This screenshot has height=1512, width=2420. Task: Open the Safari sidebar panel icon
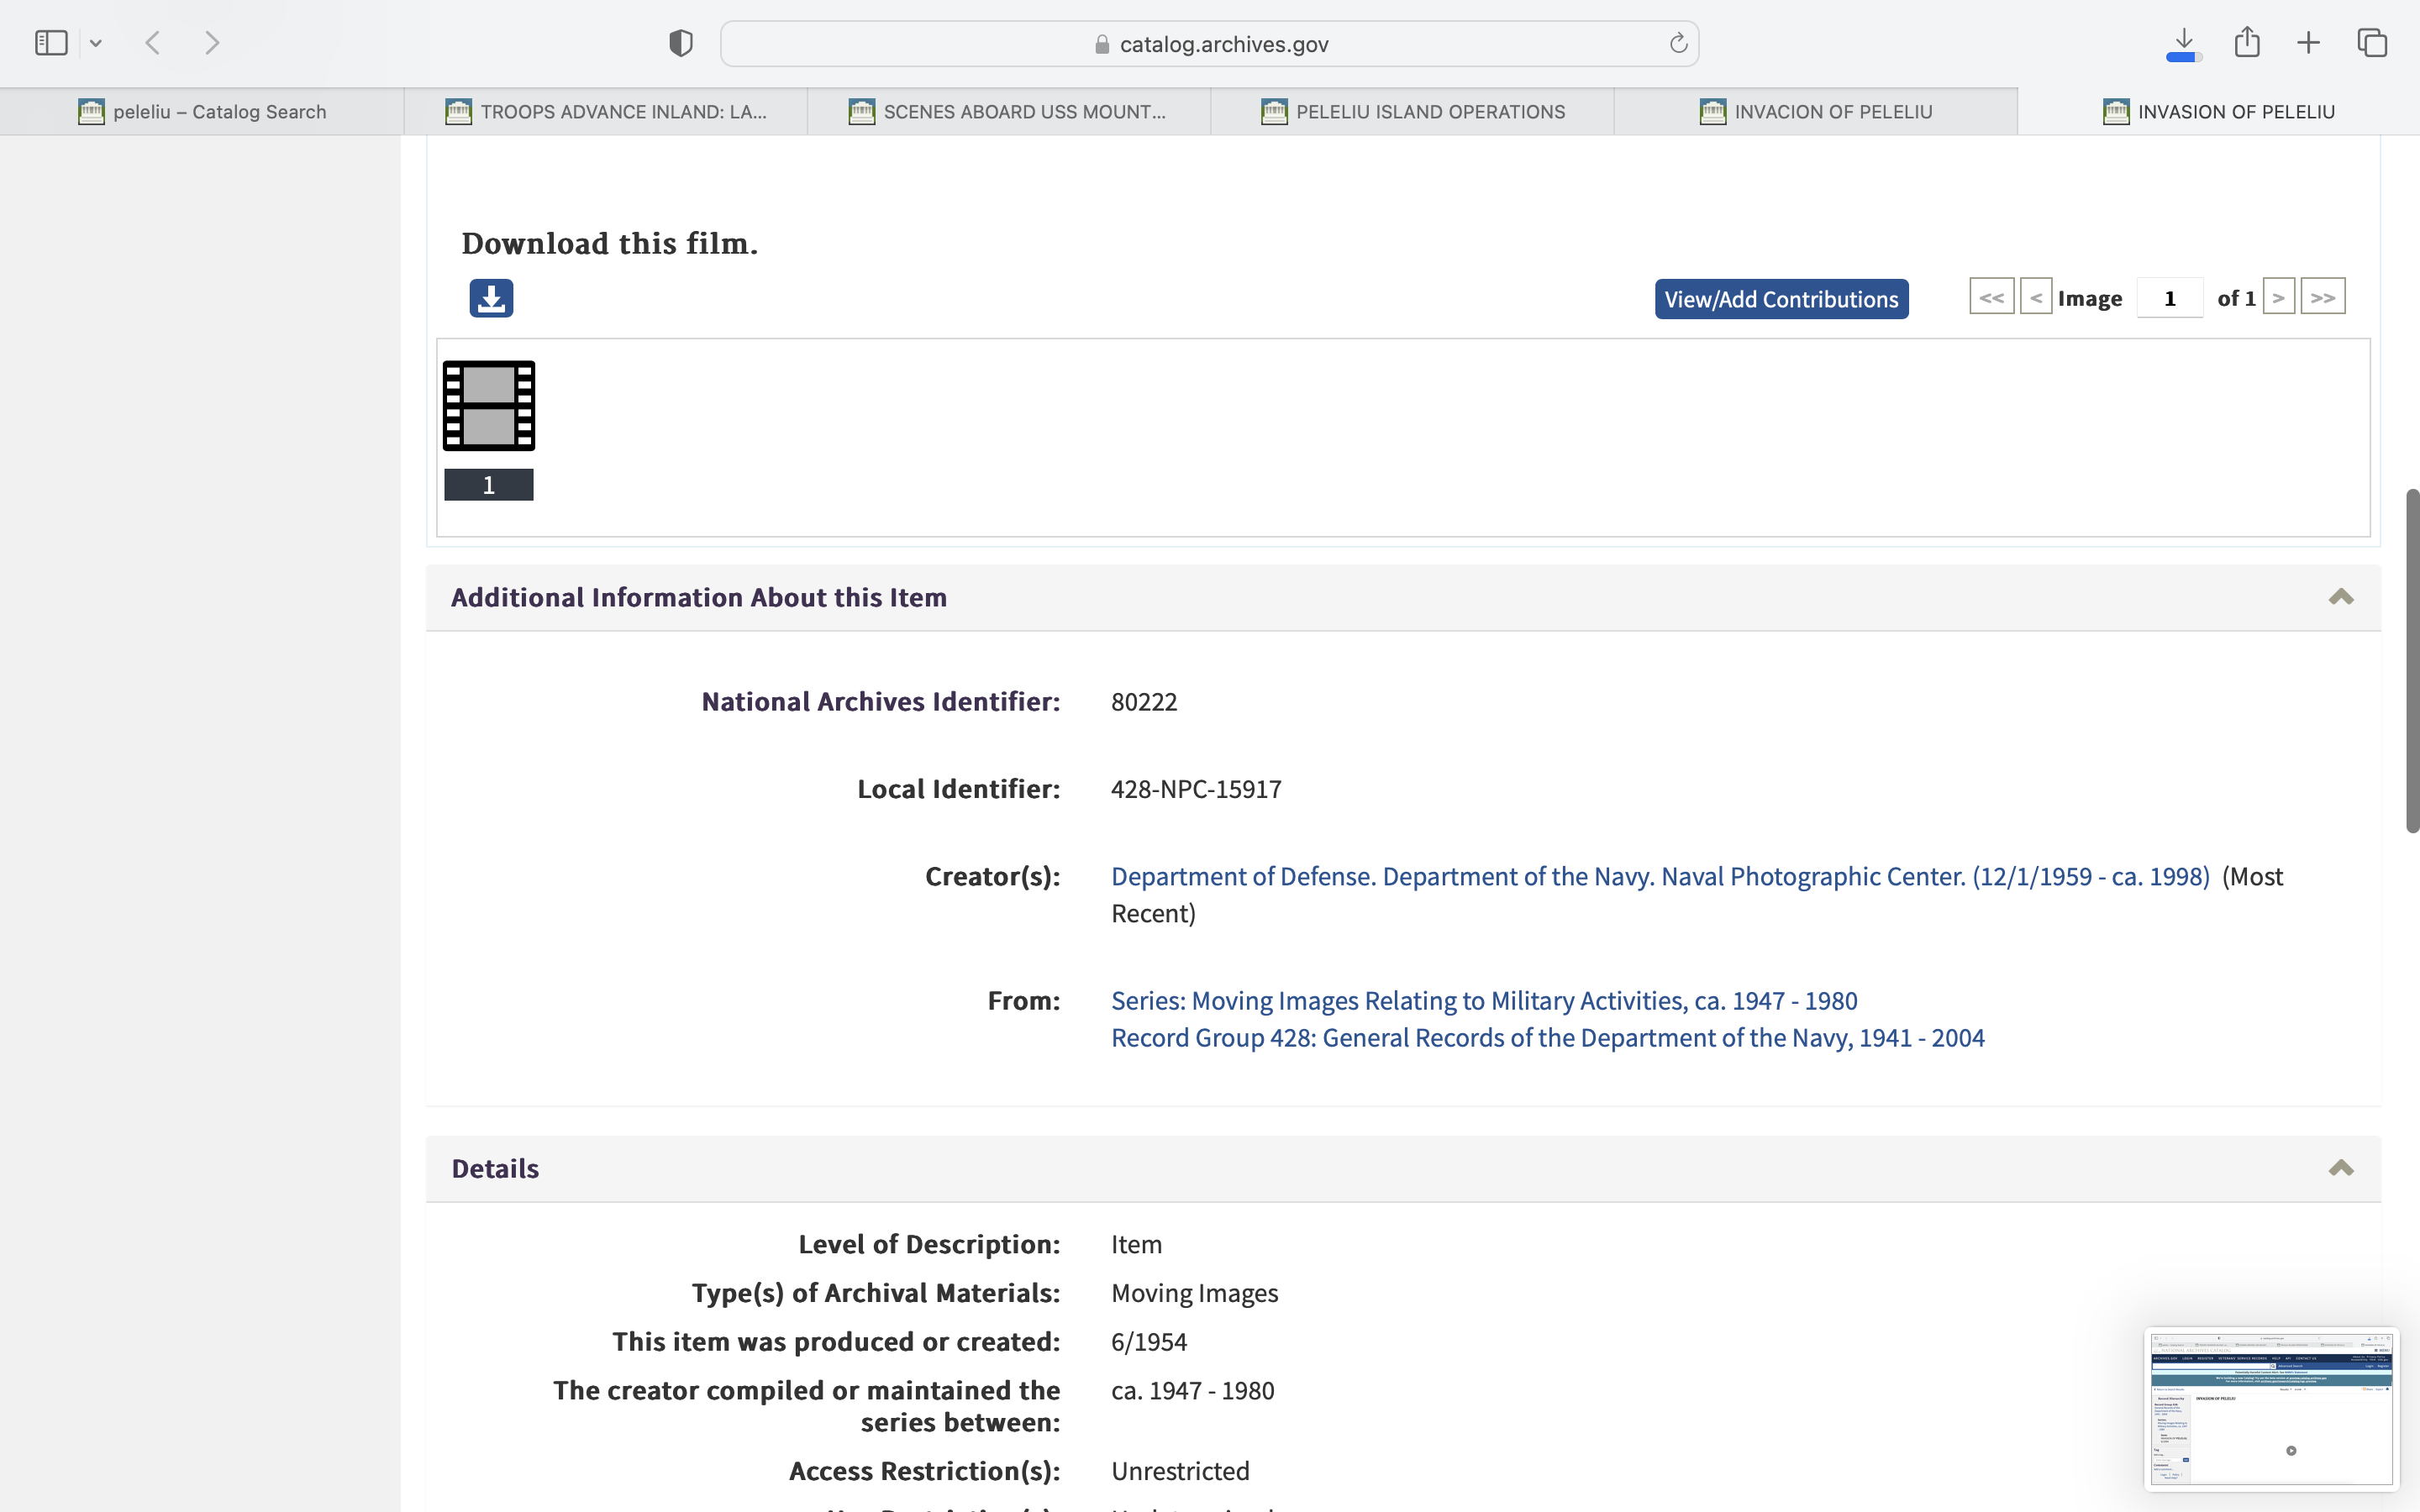[x=51, y=43]
